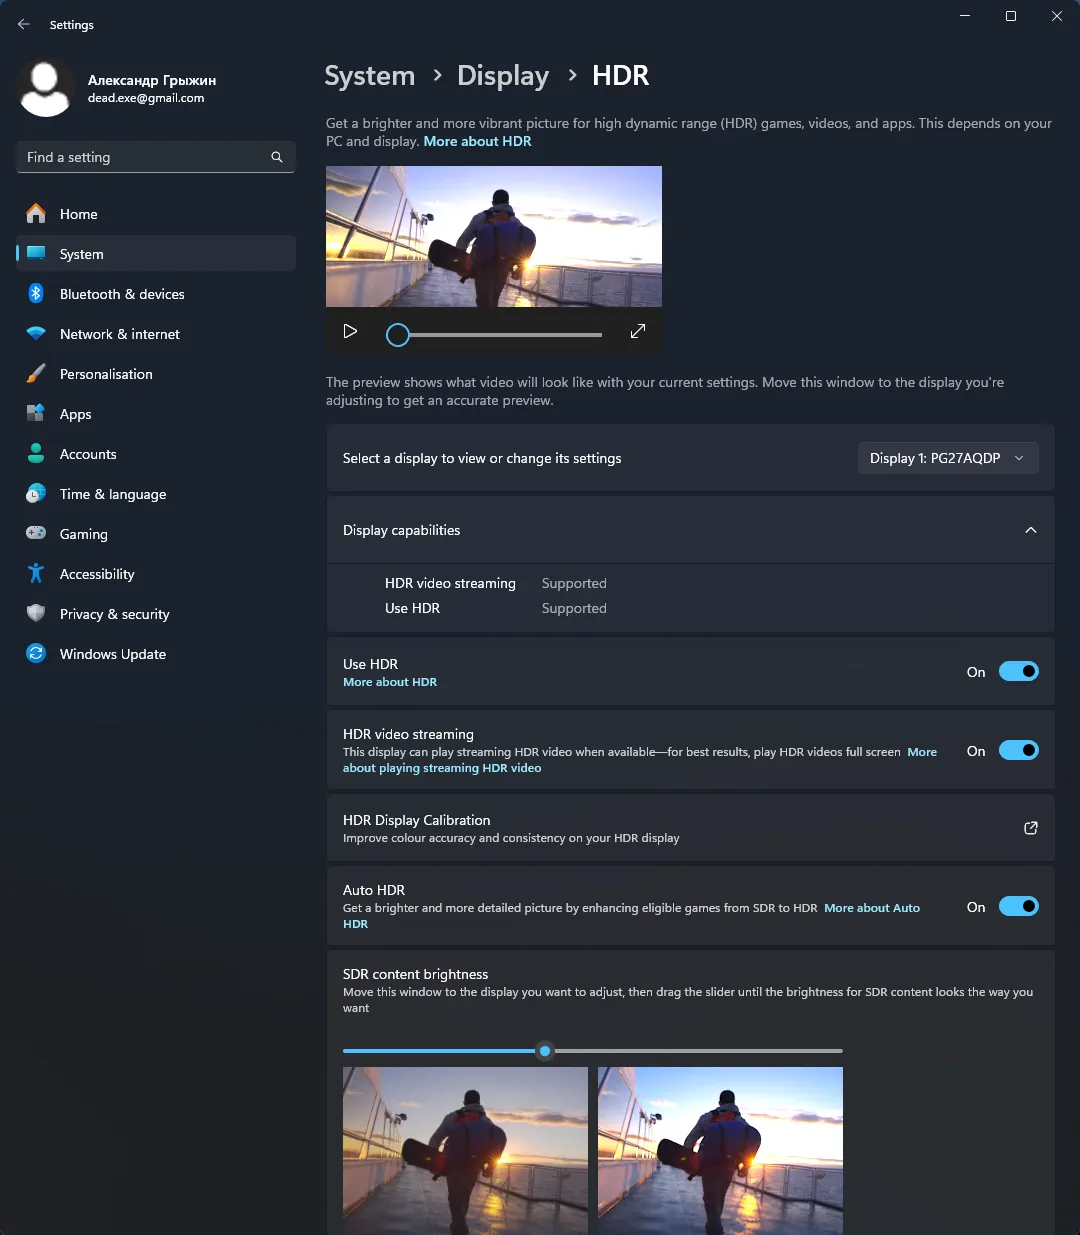
Task: Navigate to Display in breadcrumb
Action: (x=503, y=76)
